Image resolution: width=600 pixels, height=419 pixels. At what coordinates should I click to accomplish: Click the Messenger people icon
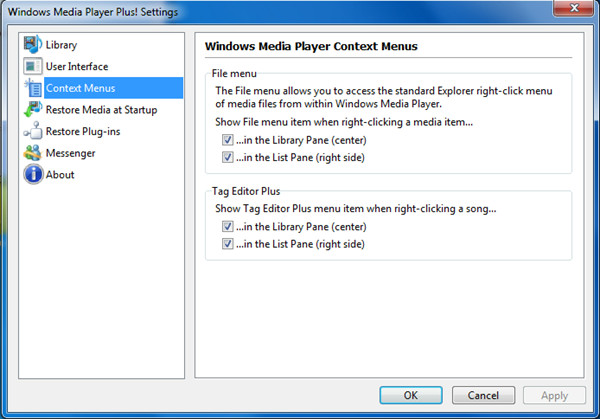point(33,153)
